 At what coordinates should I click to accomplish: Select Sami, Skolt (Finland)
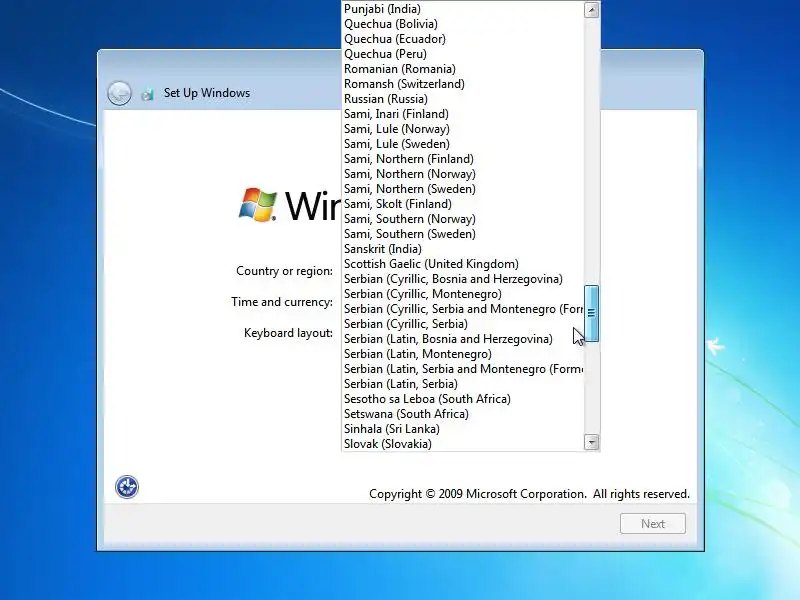click(x=463, y=204)
